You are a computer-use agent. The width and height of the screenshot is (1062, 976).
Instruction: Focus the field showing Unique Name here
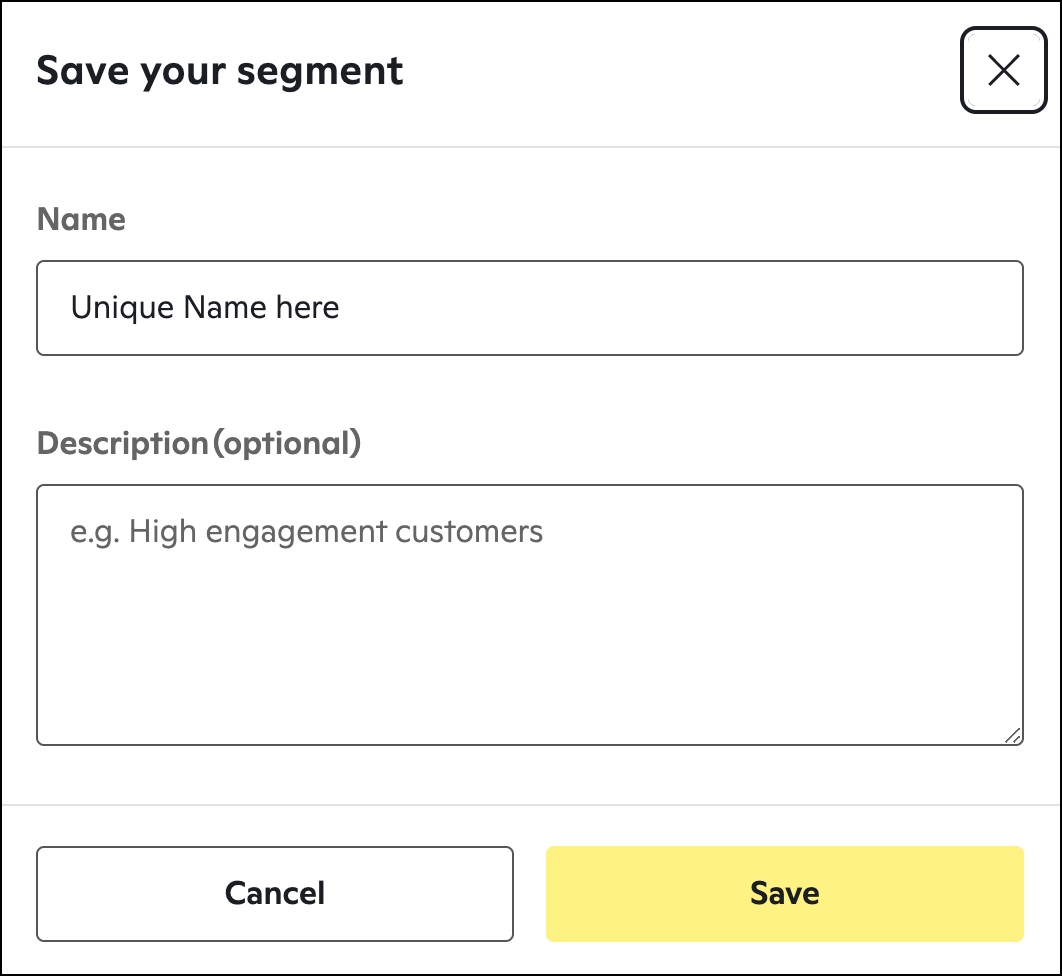pyautogui.click(x=530, y=307)
